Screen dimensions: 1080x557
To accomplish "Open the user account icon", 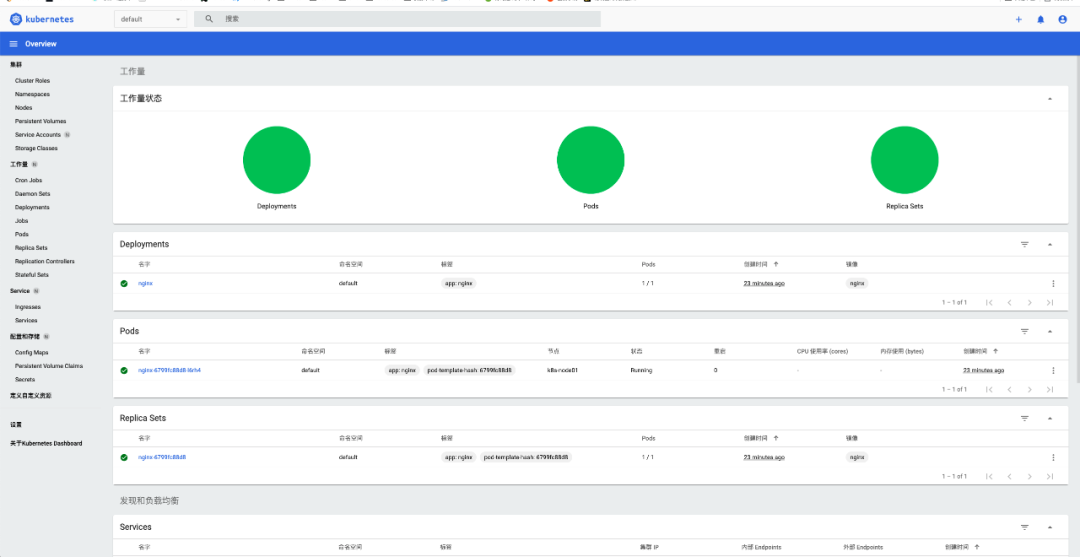I will point(1062,19).
